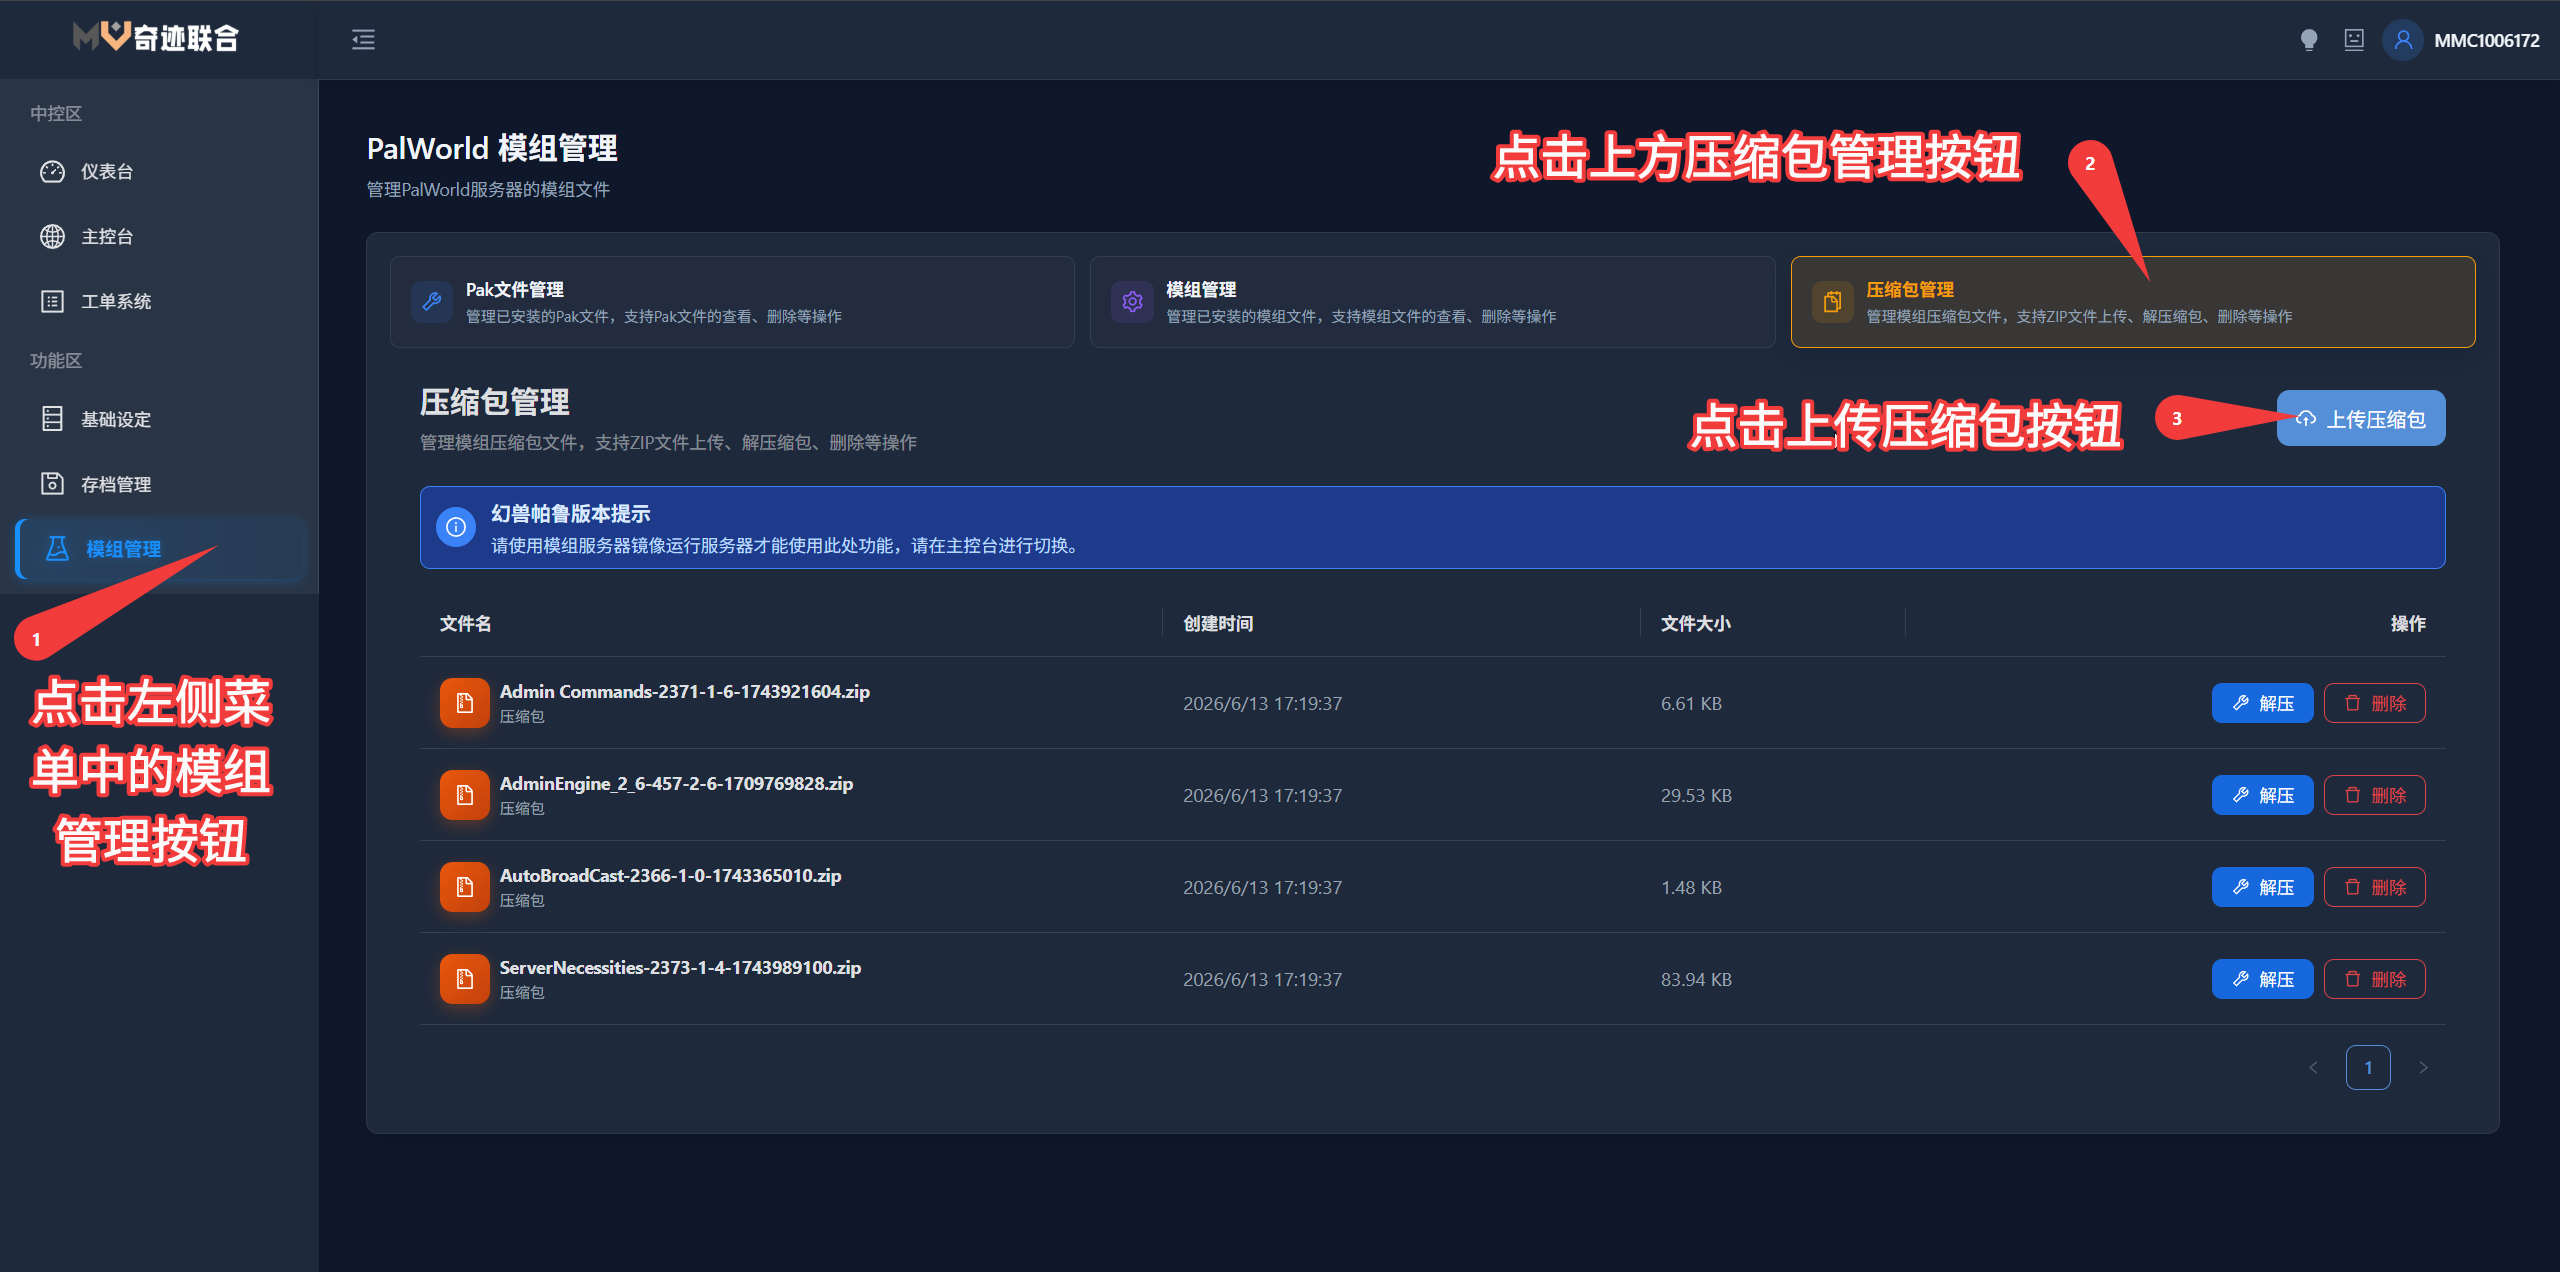Click the zip file icon for ServerNecessities
2560x1272 pixels.
(x=465, y=979)
